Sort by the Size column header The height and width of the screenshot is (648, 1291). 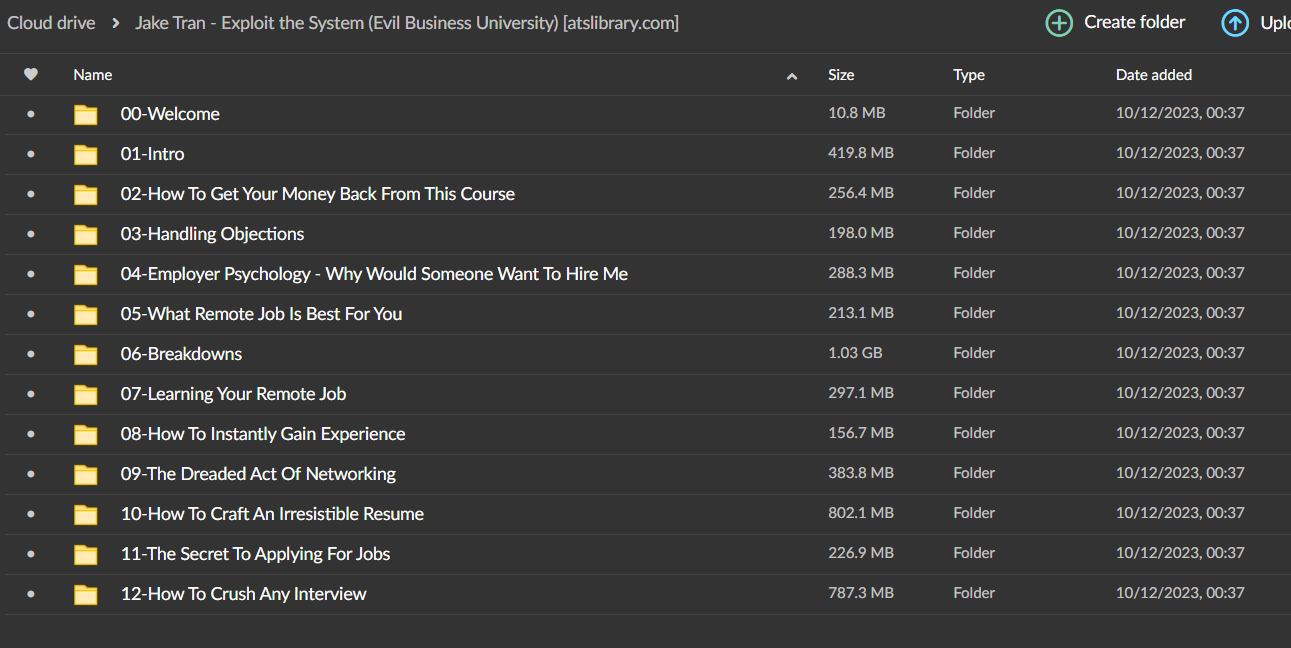(841, 75)
